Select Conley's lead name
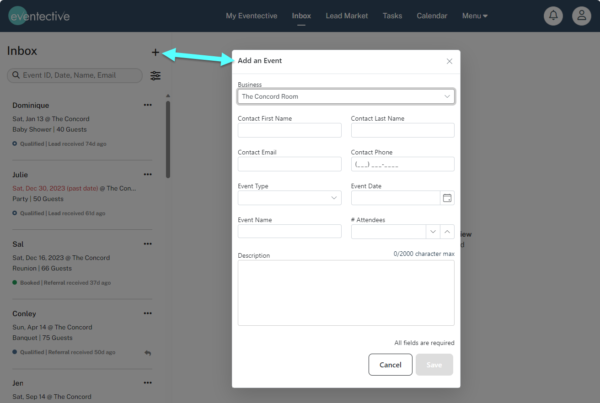Viewport: 600px width, 403px height. tap(24, 313)
